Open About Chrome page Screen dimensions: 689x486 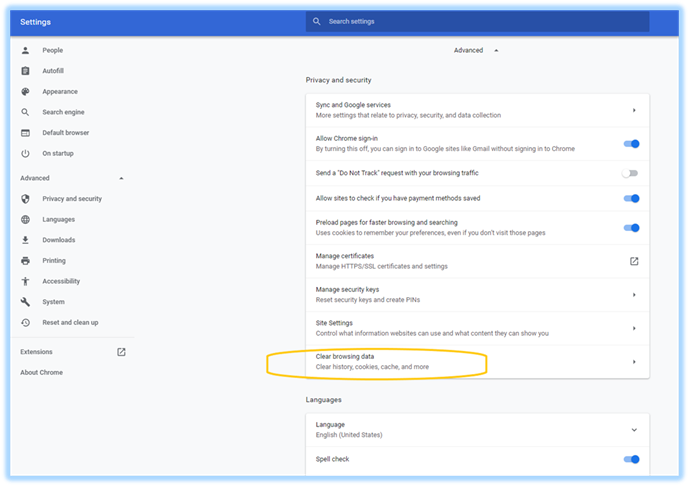(x=41, y=373)
